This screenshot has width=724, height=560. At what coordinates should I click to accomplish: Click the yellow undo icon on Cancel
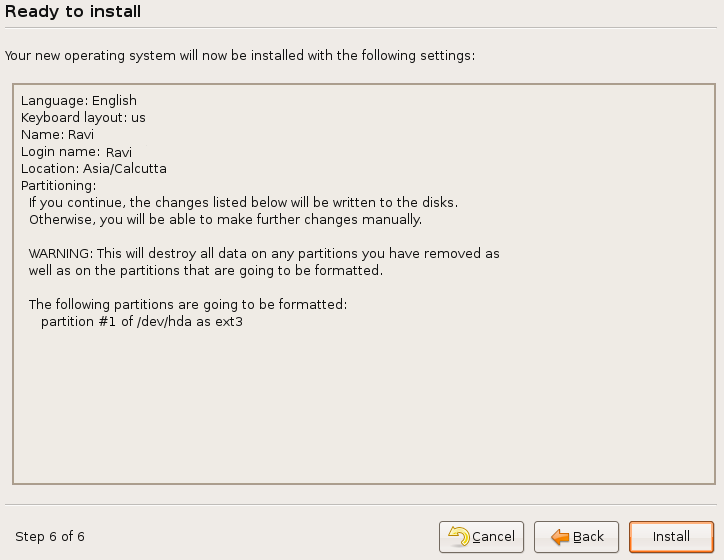(x=459, y=537)
